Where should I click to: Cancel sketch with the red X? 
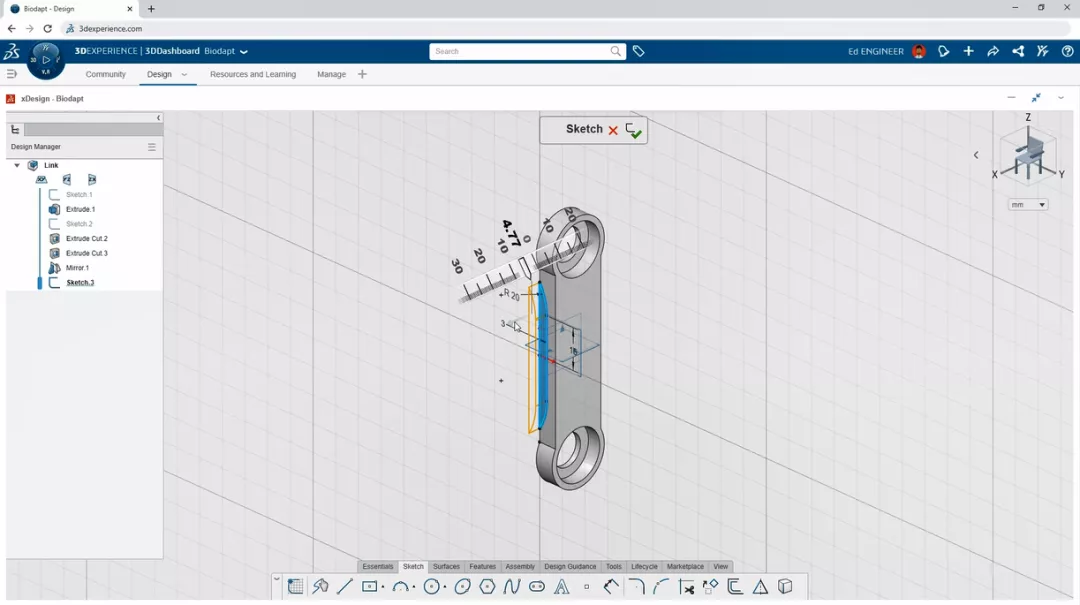pyautogui.click(x=613, y=130)
